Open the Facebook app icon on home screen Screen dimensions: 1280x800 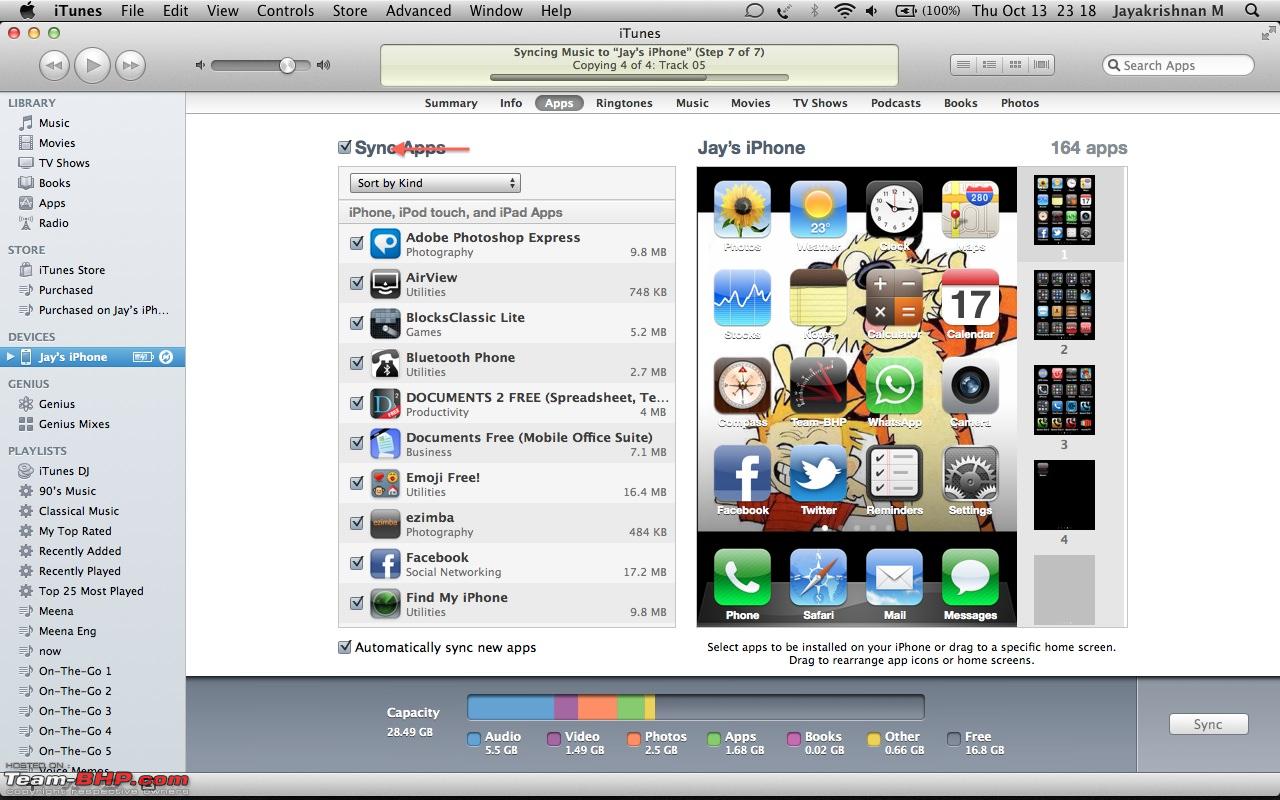coord(742,475)
